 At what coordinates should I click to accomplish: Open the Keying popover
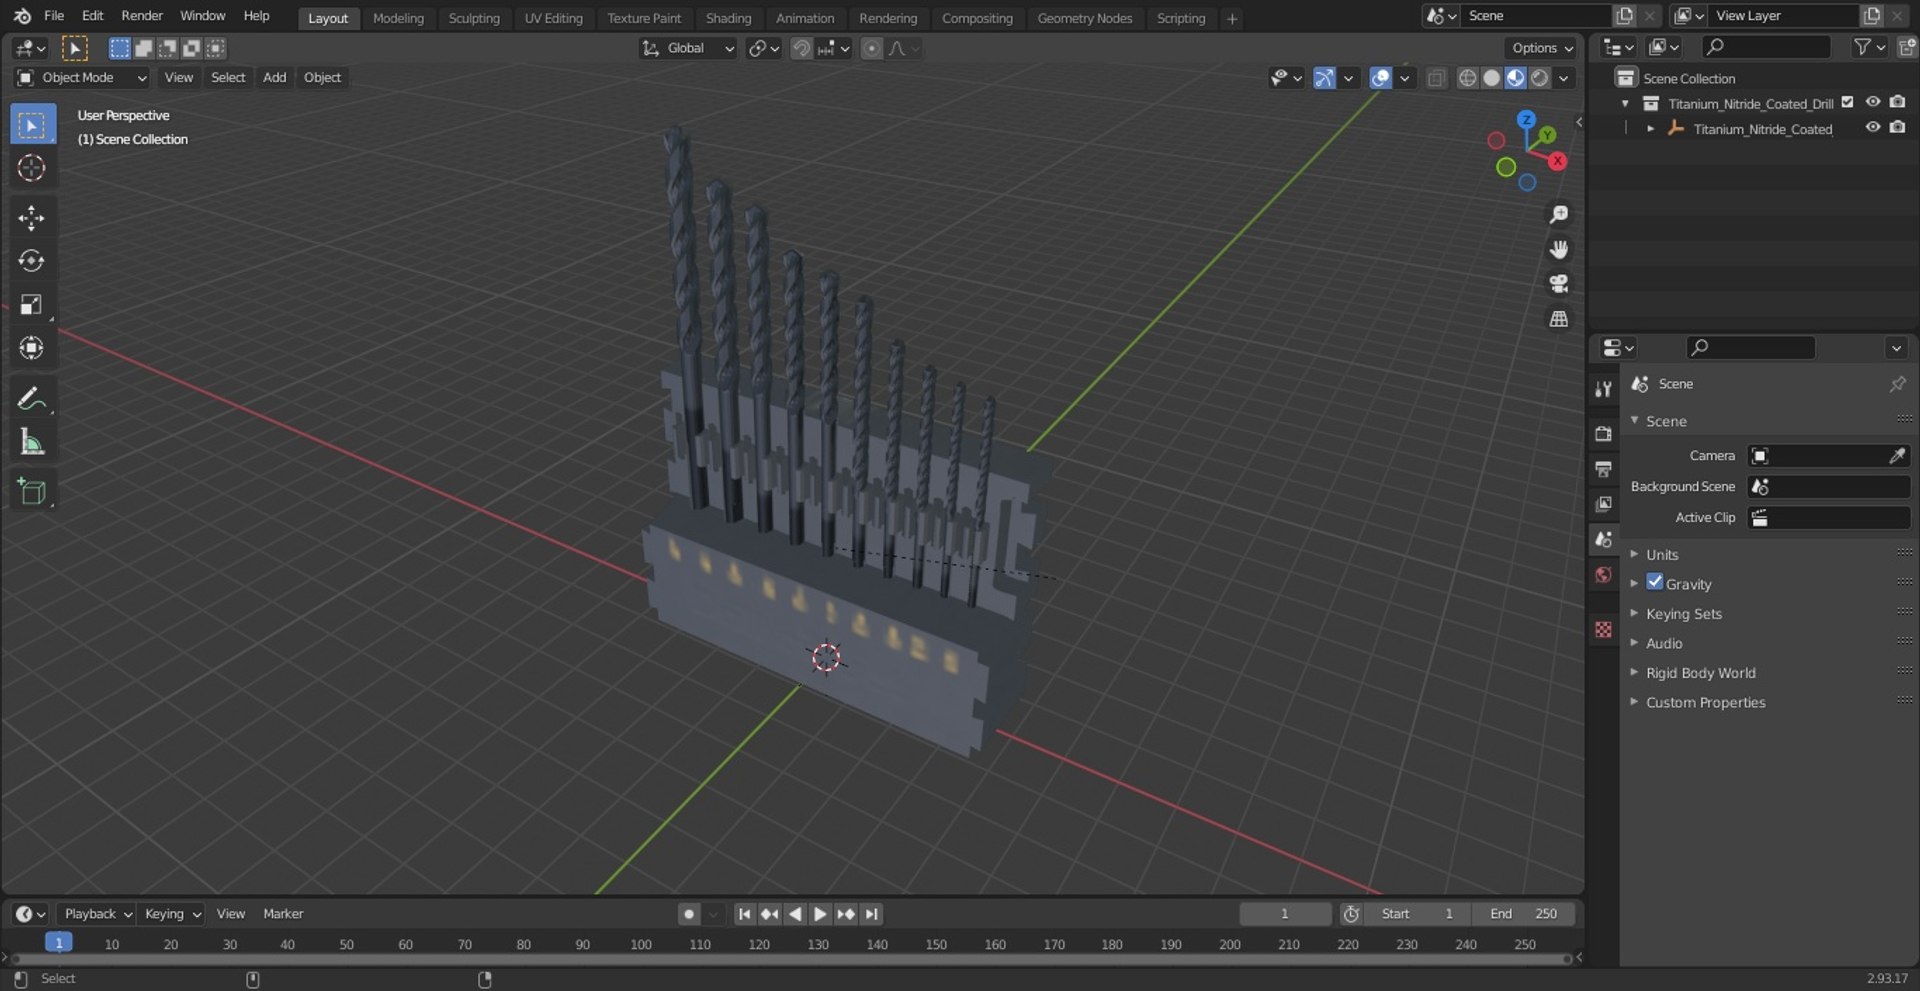pyautogui.click(x=172, y=914)
